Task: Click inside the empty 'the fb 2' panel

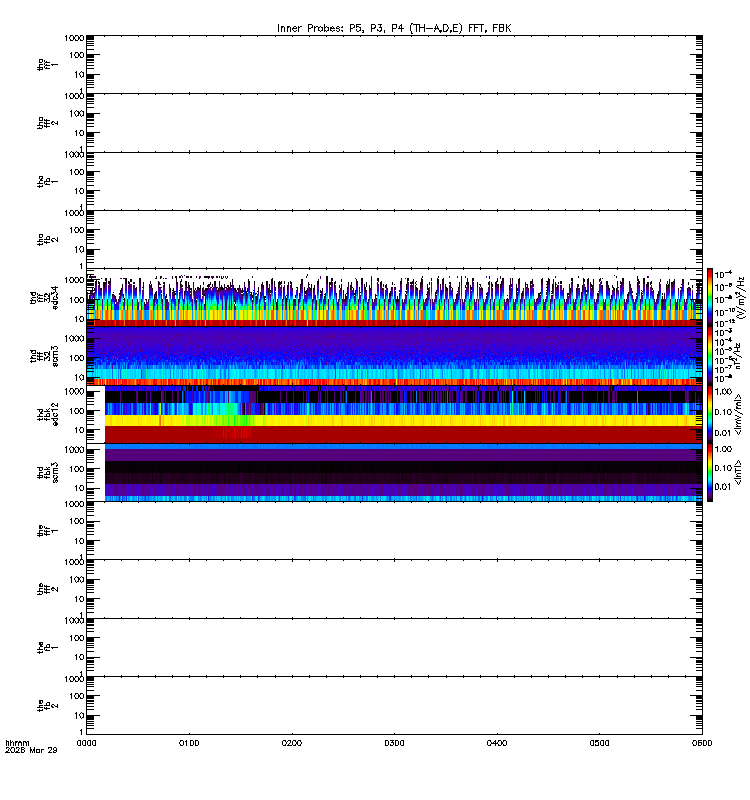Action: pos(394,706)
